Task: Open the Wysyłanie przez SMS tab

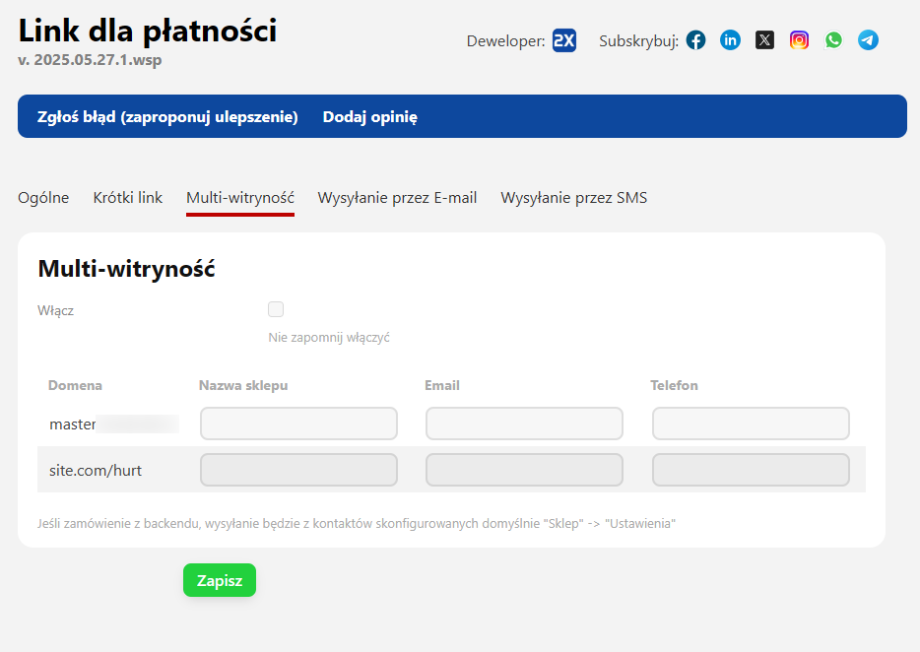Action: coord(574,198)
